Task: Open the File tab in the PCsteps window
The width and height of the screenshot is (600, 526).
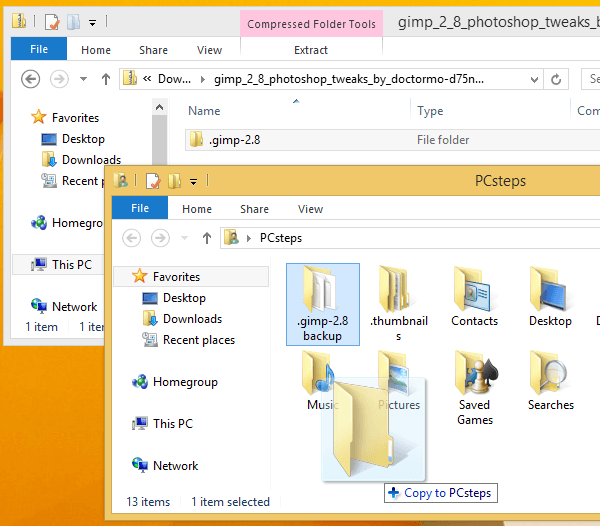Action: (140, 208)
